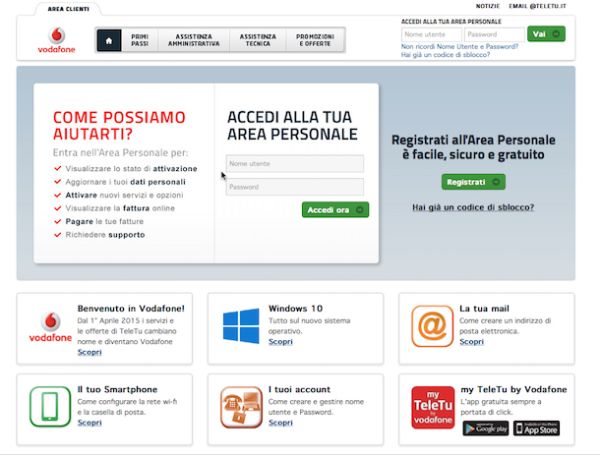The image size is (600, 456).
Task: Click the my TeleTu app icon
Action: point(432,406)
